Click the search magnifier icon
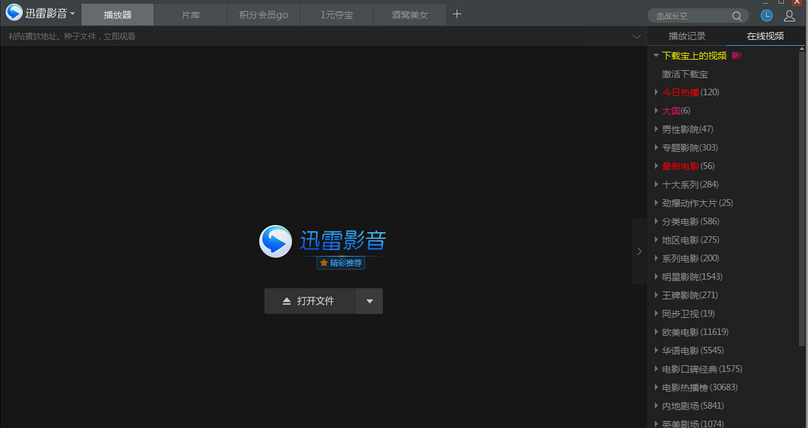Viewport: 808px width, 428px height. point(737,16)
